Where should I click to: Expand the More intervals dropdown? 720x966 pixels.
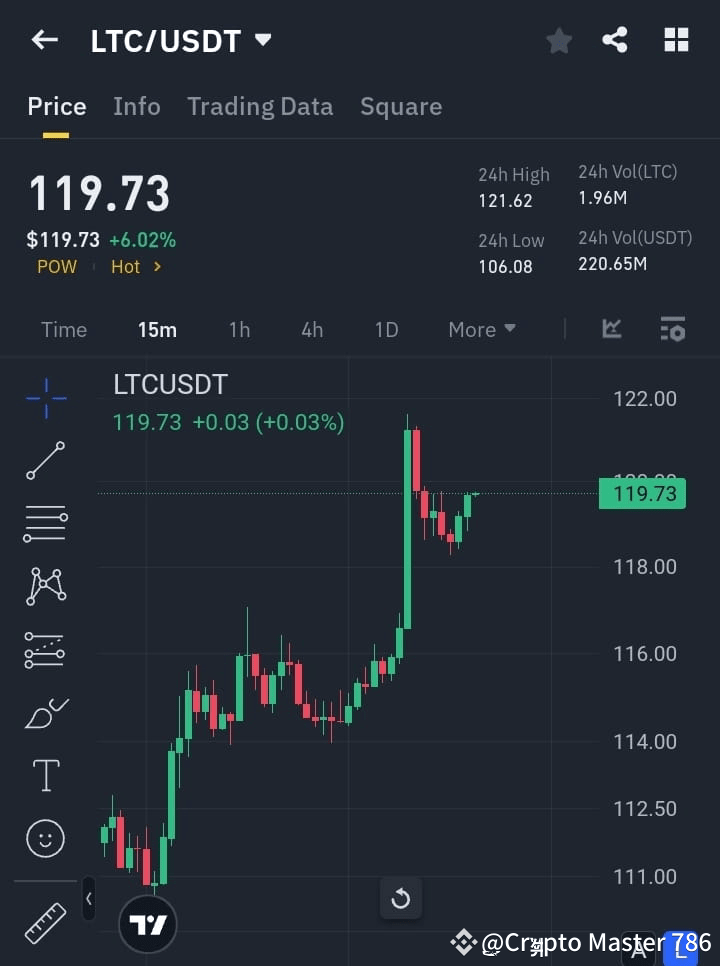coord(482,330)
